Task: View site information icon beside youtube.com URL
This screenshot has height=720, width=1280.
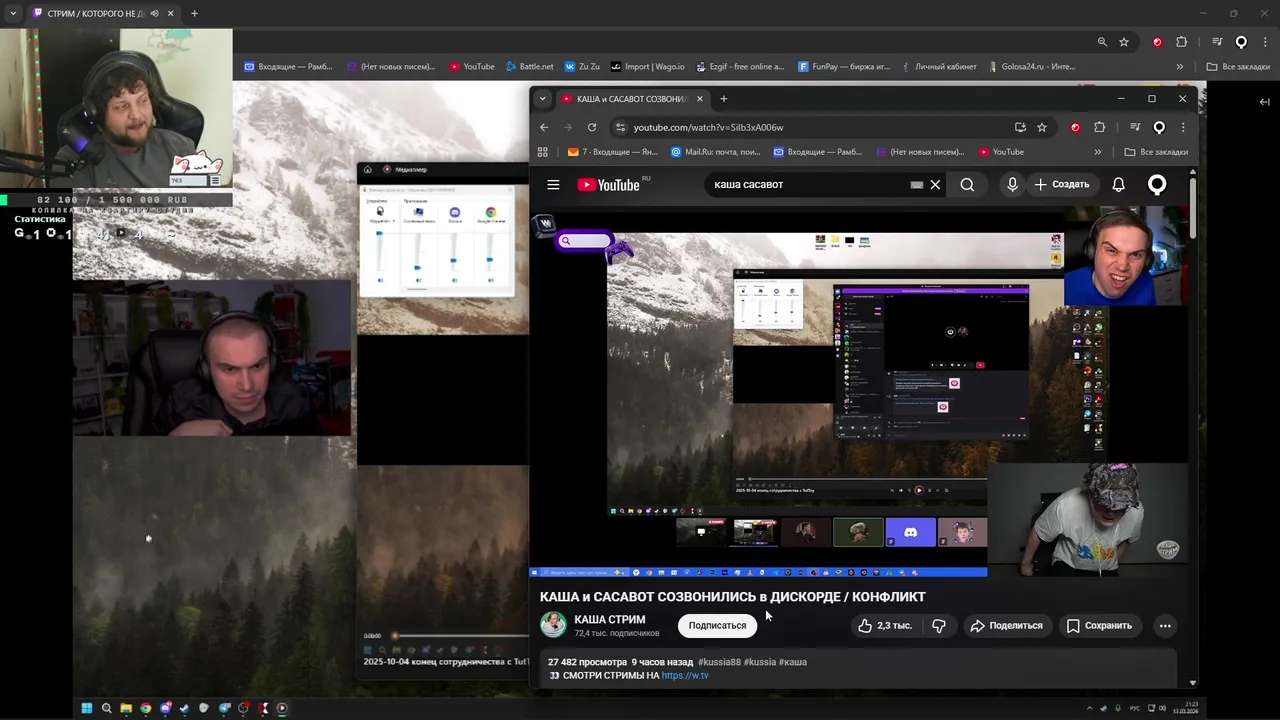Action: [x=620, y=127]
